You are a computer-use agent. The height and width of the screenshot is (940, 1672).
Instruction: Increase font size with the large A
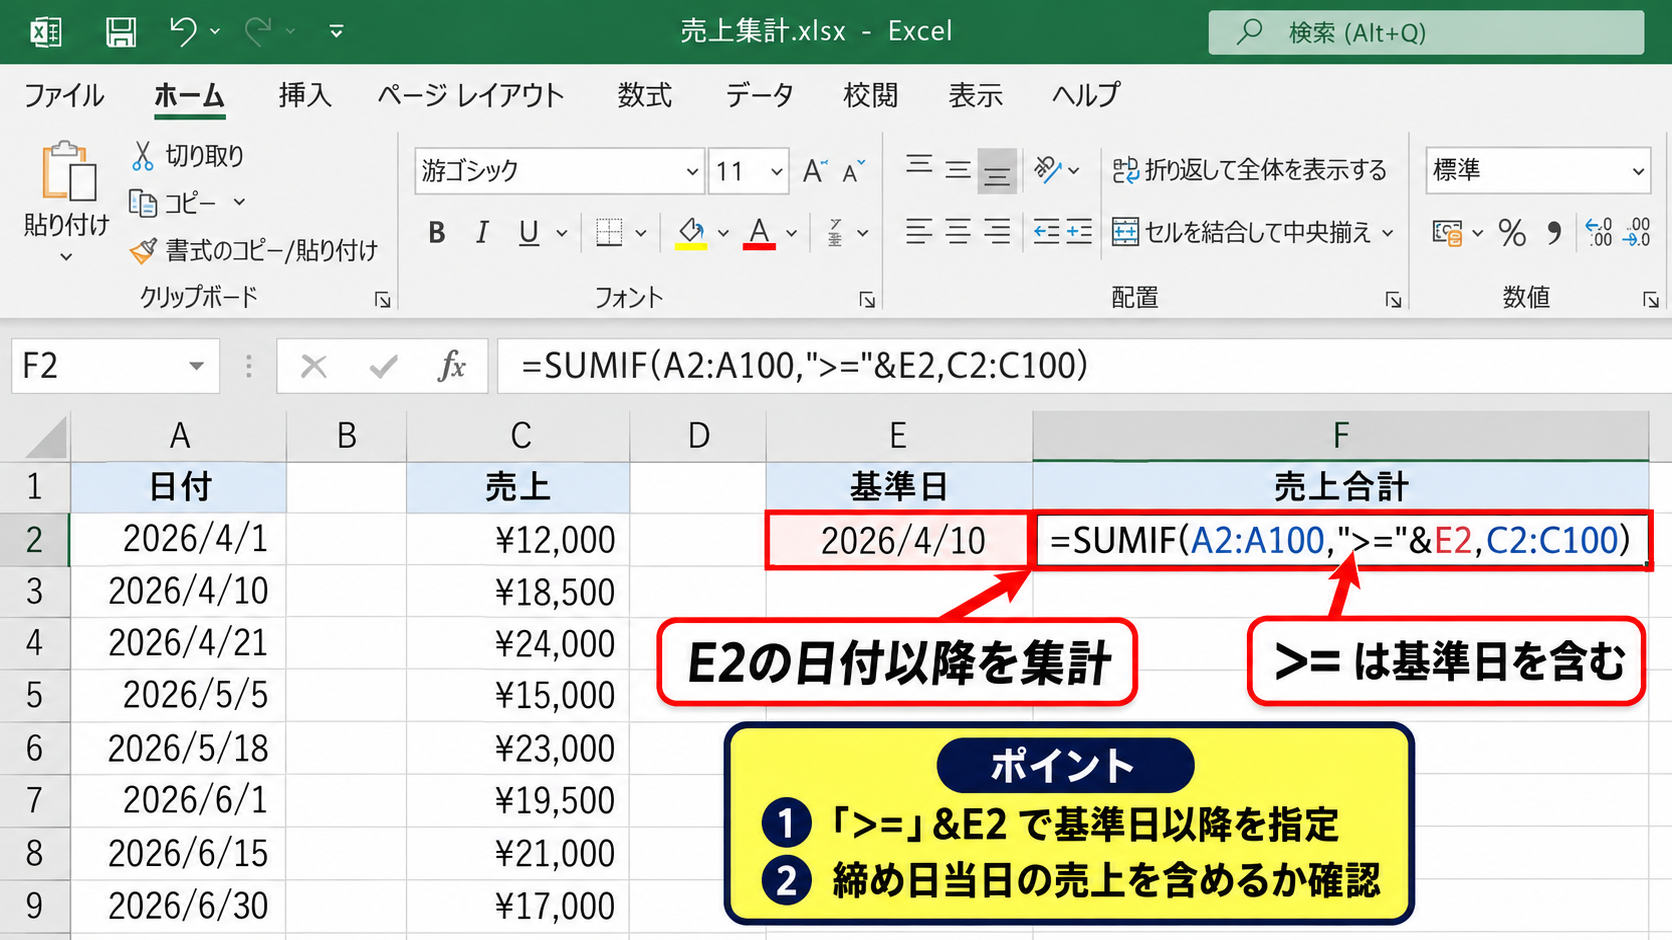click(815, 171)
